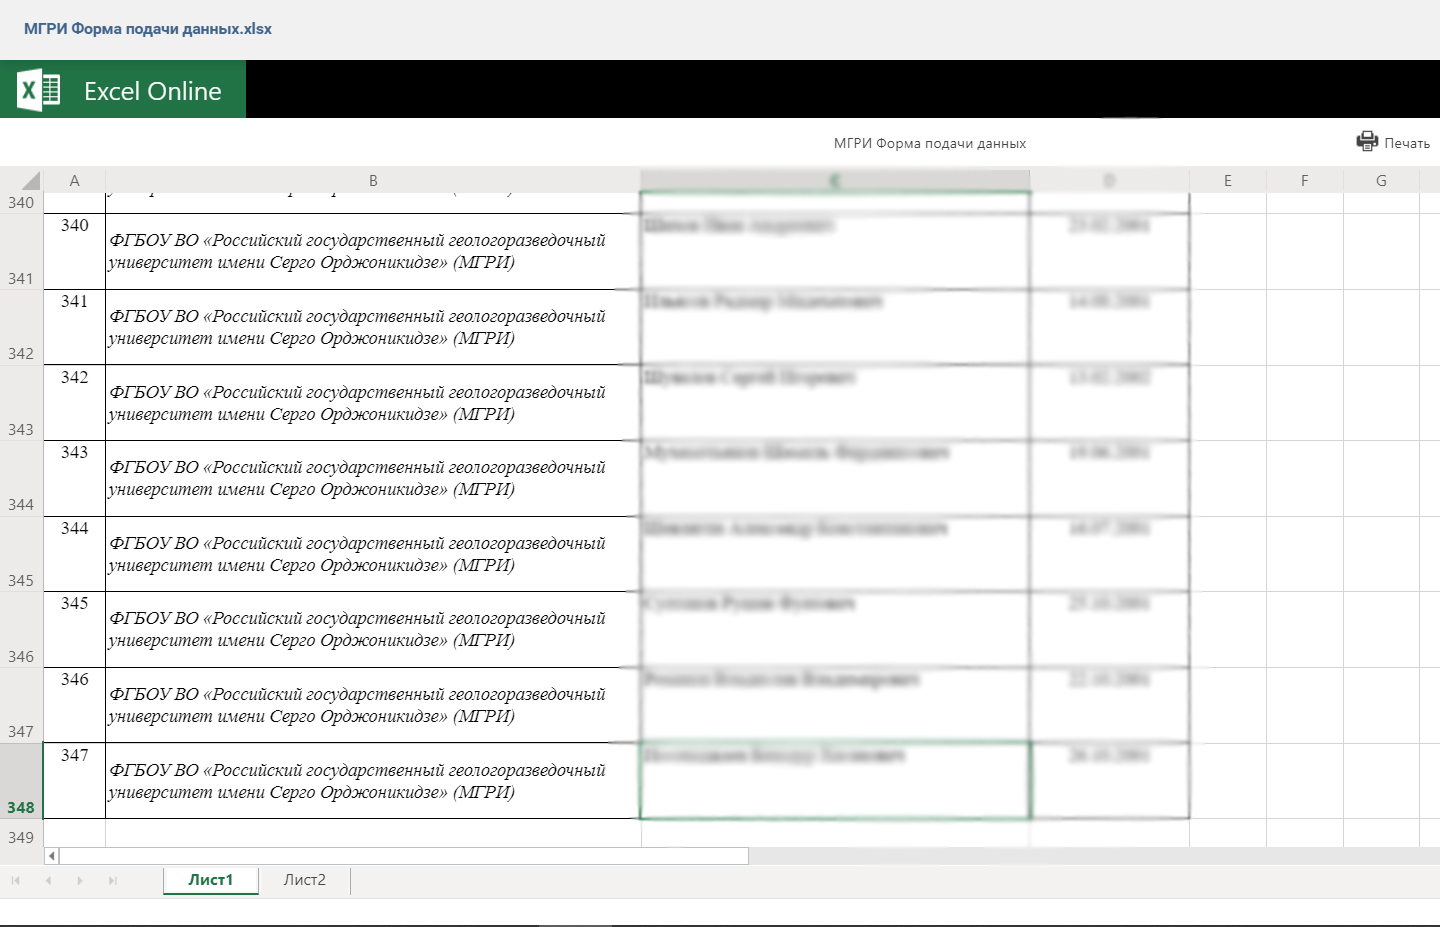
Task: Click the row 349 header
Action: click(x=21, y=838)
